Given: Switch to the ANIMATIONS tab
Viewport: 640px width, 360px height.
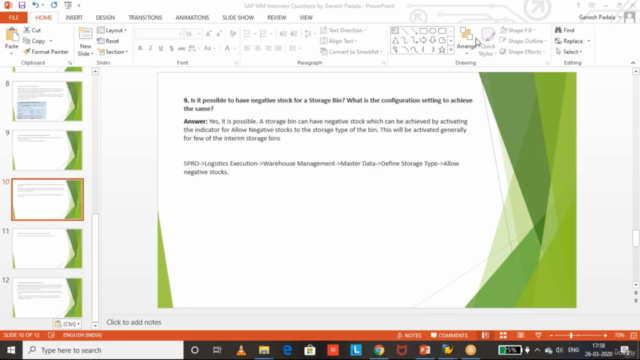Looking at the screenshot, I should pyautogui.click(x=192, y=18).
